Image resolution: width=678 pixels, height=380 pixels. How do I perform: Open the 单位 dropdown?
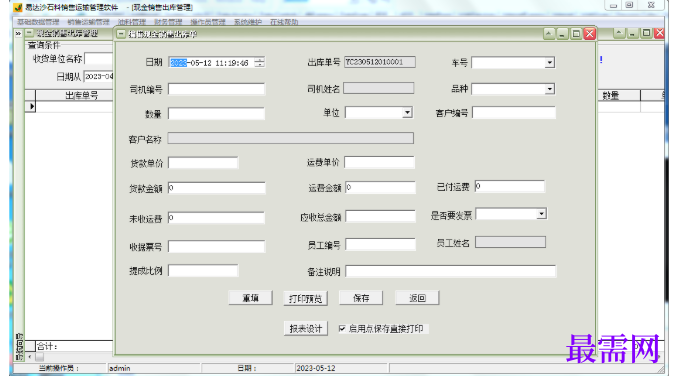[407, 113]
